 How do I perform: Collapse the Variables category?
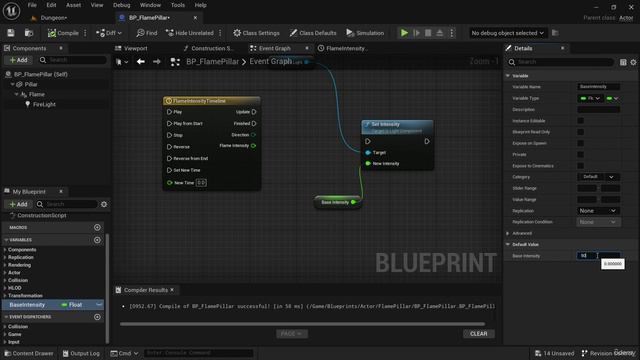6,240
